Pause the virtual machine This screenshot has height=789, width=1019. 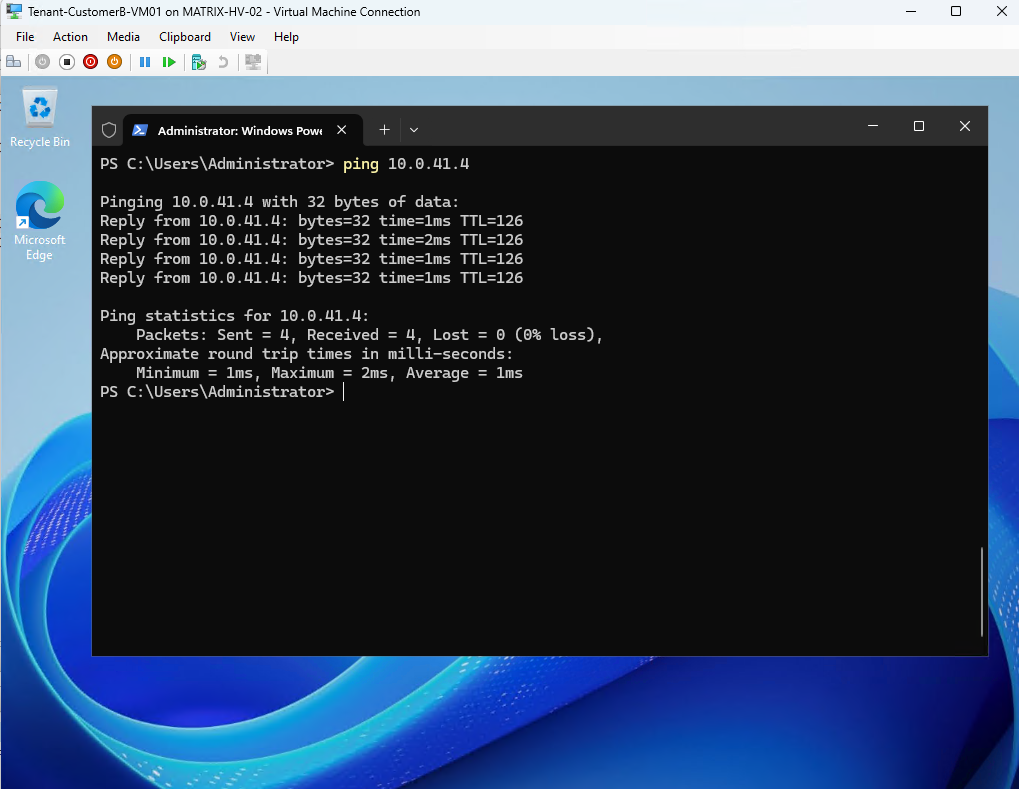pyautogui.click(x=145, y=62)
